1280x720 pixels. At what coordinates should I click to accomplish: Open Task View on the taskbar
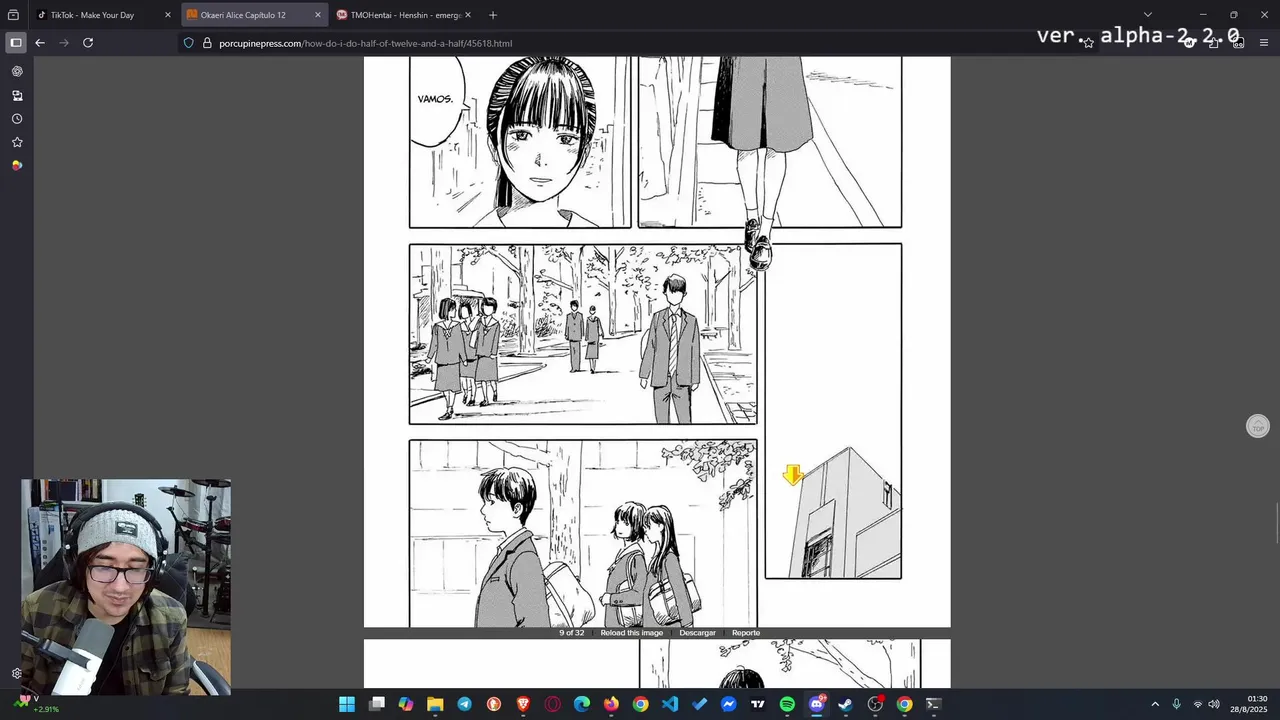click(376, 704)
